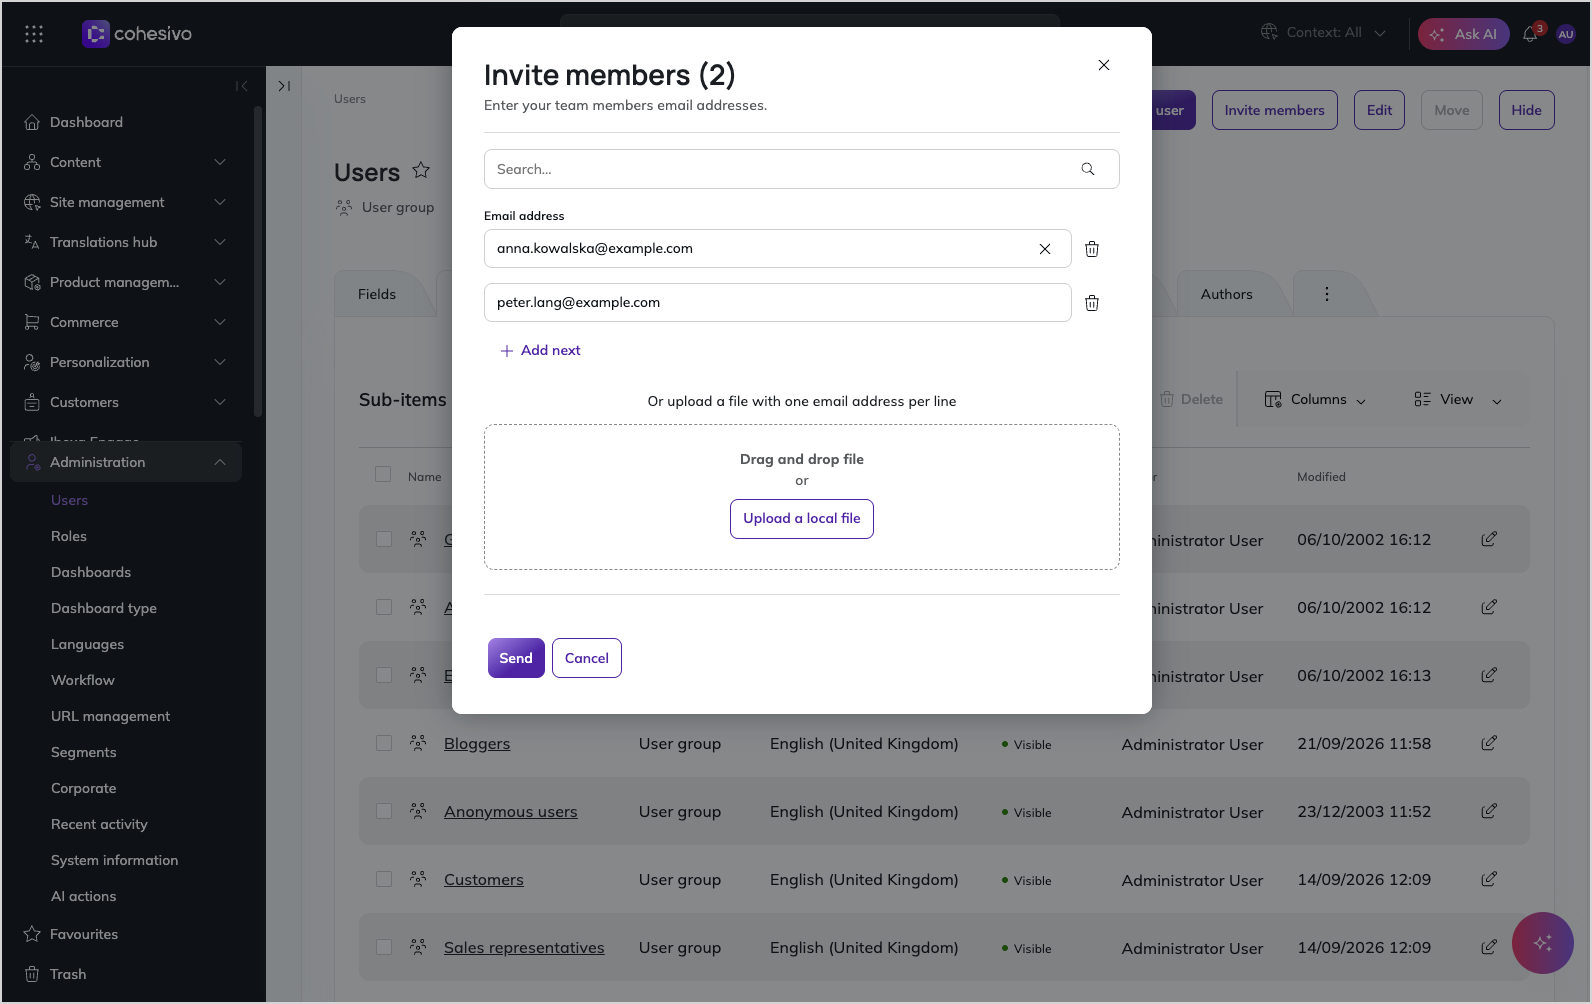Expand the side panel arrow icon
The width and height of the screenshot is (1592, 1004).
[x=284, y=86]
